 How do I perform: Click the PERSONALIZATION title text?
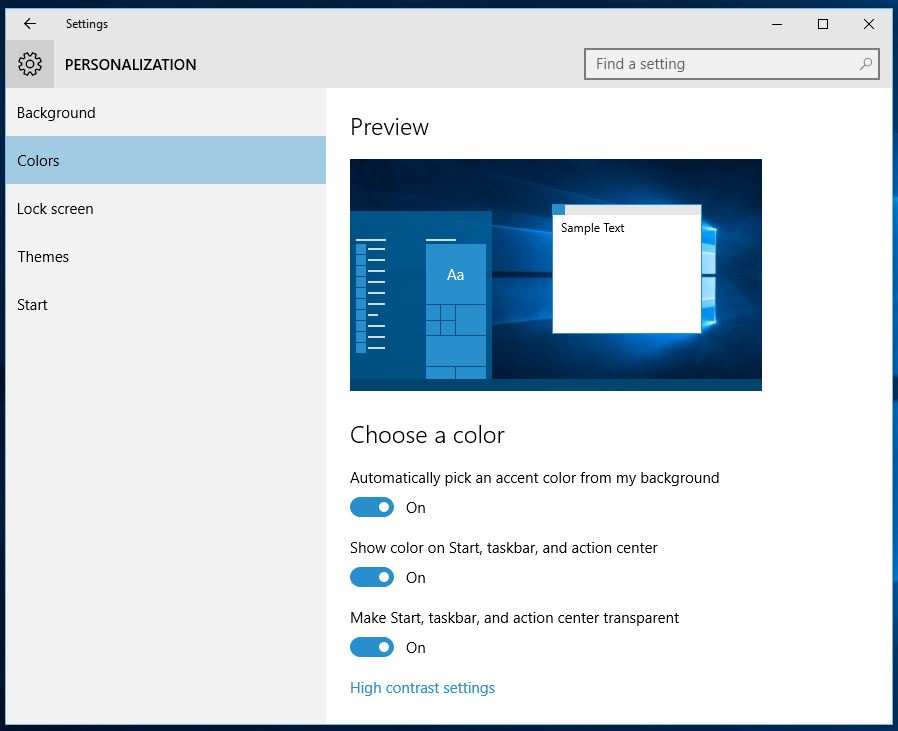(x=131, y=64)
